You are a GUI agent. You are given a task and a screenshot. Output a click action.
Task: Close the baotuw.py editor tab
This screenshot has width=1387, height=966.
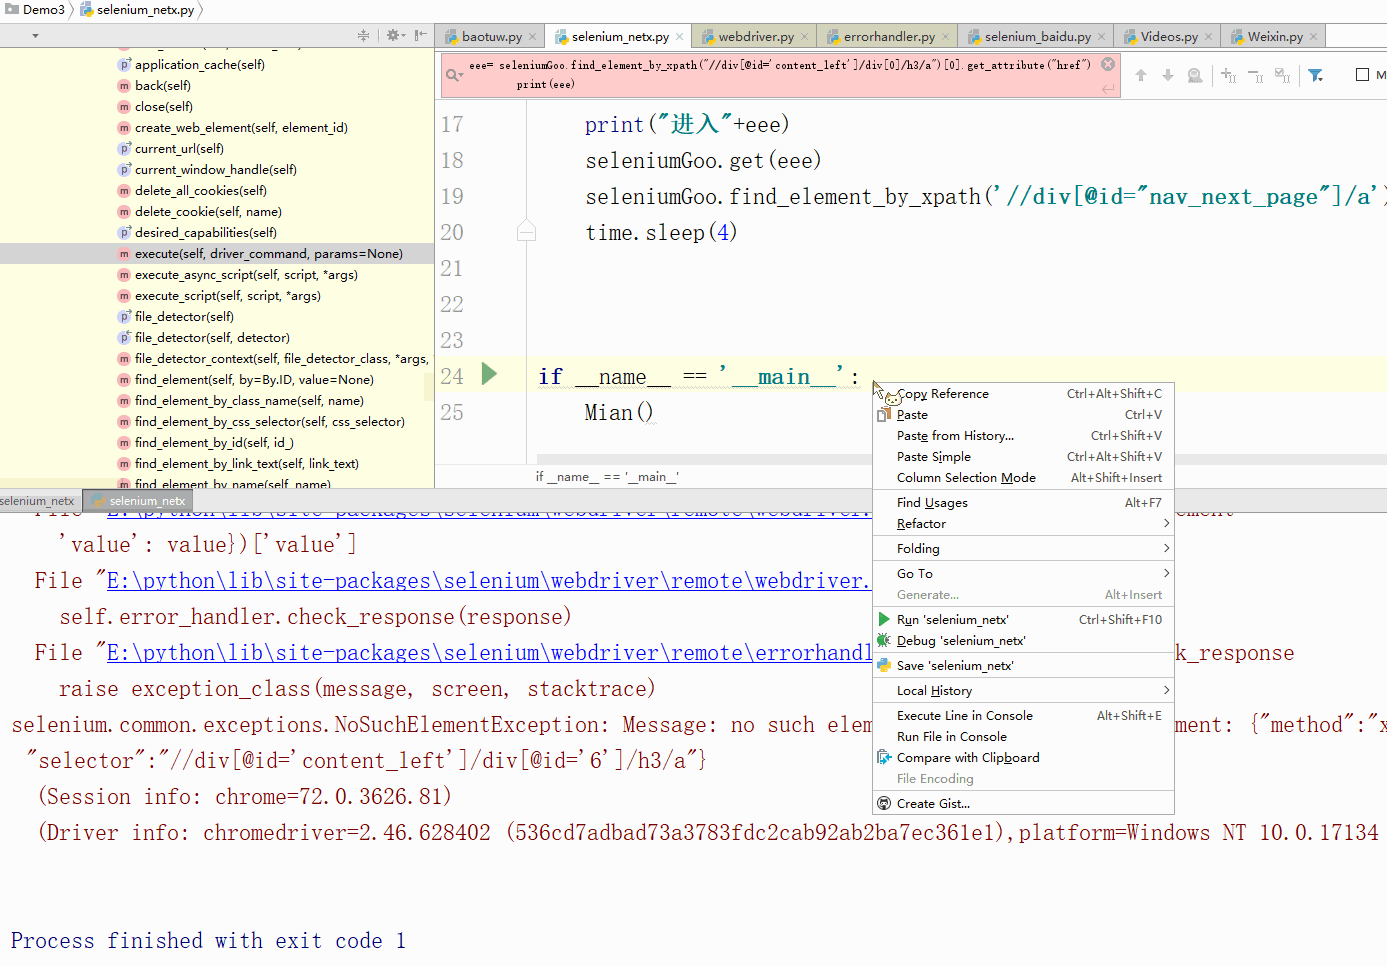(533, 37)
